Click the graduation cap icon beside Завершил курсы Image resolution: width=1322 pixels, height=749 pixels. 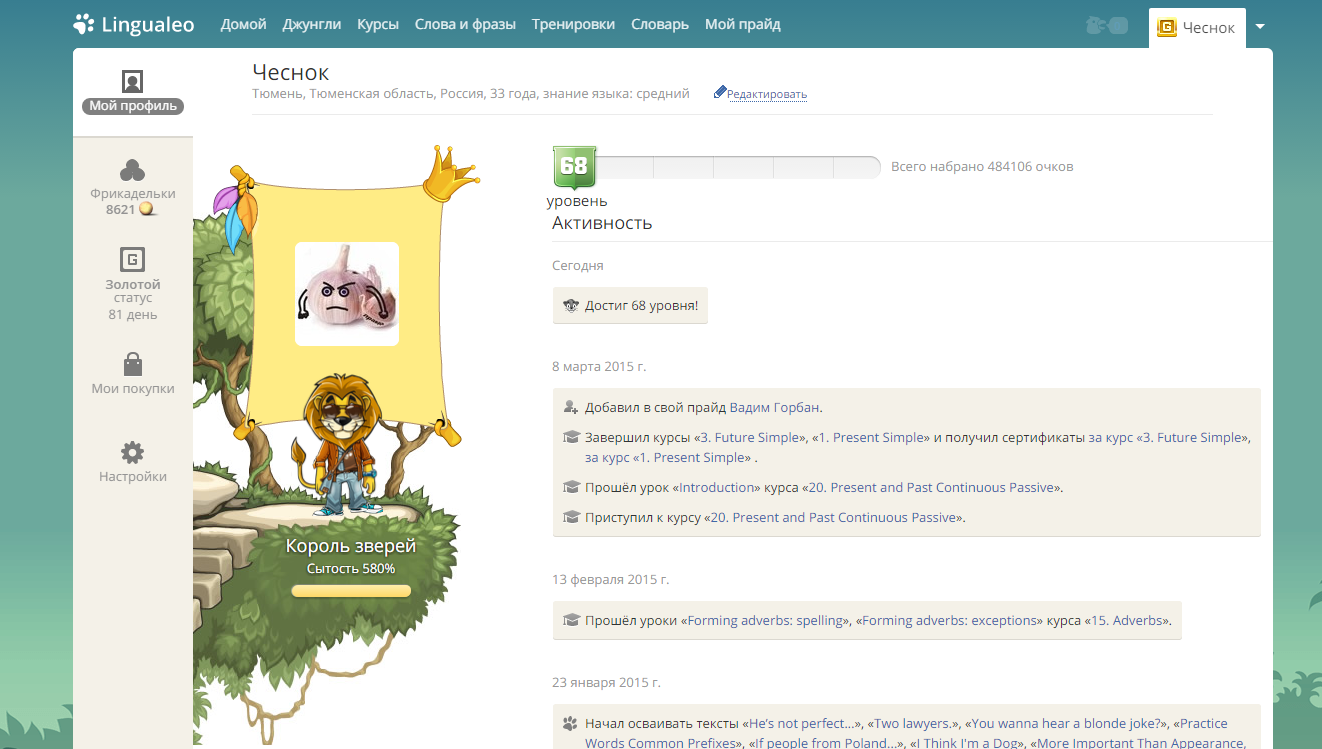[571, 437]
